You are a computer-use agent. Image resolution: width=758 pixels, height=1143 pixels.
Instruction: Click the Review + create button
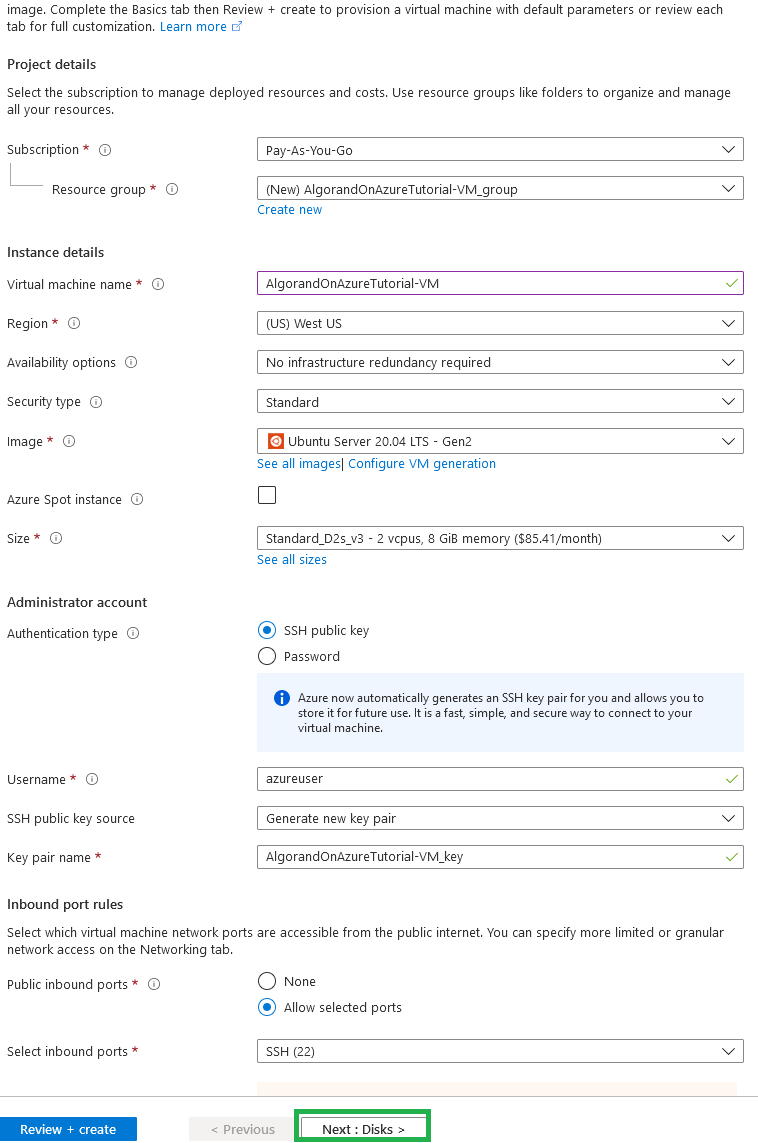click(68, 1128)
